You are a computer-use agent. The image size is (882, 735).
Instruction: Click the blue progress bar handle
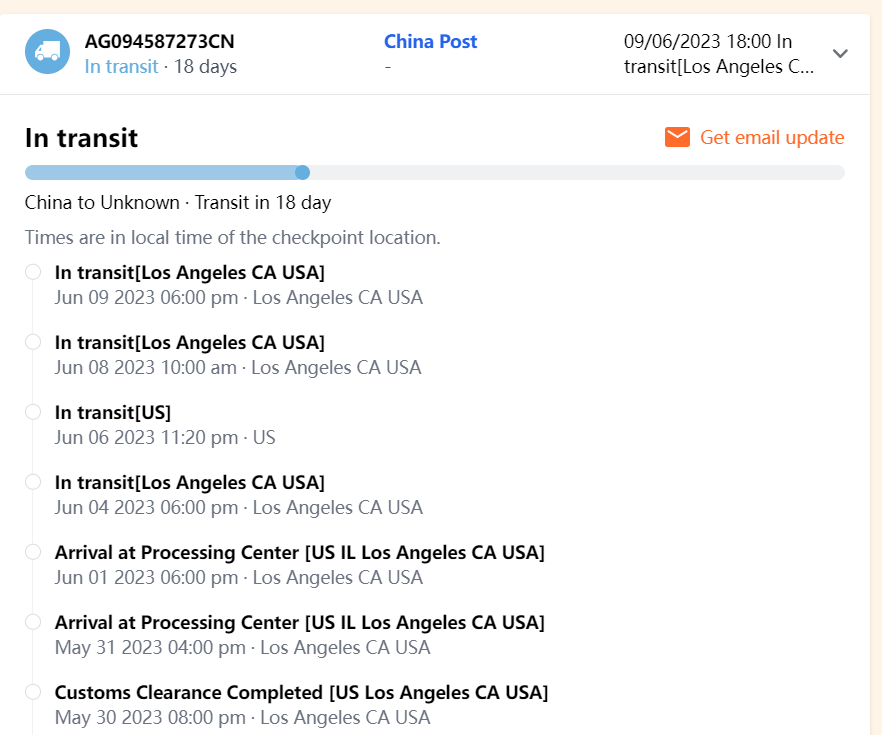[302, 172]
